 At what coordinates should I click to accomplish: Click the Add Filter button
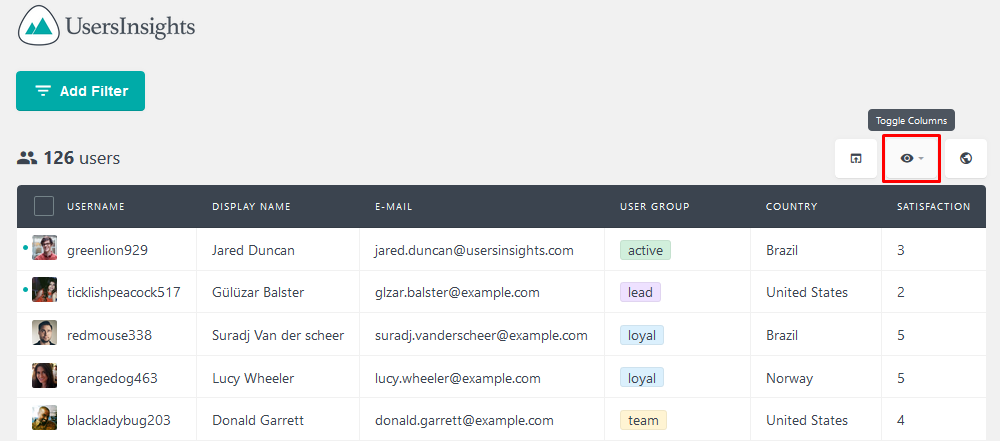tap(80, 91)
